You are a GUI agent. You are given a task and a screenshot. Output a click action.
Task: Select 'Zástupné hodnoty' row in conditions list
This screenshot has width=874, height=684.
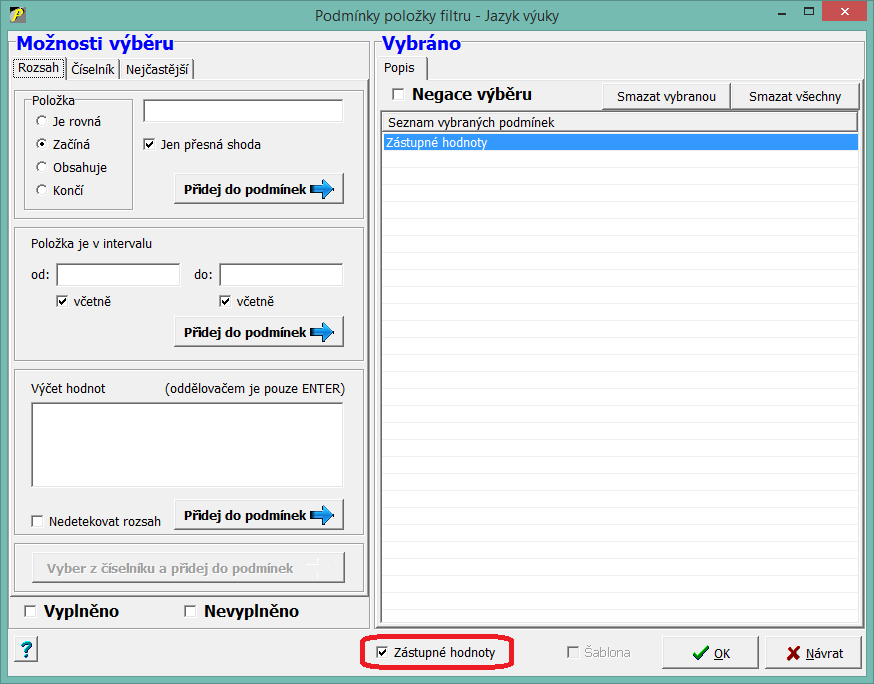(x=619, y=143)
